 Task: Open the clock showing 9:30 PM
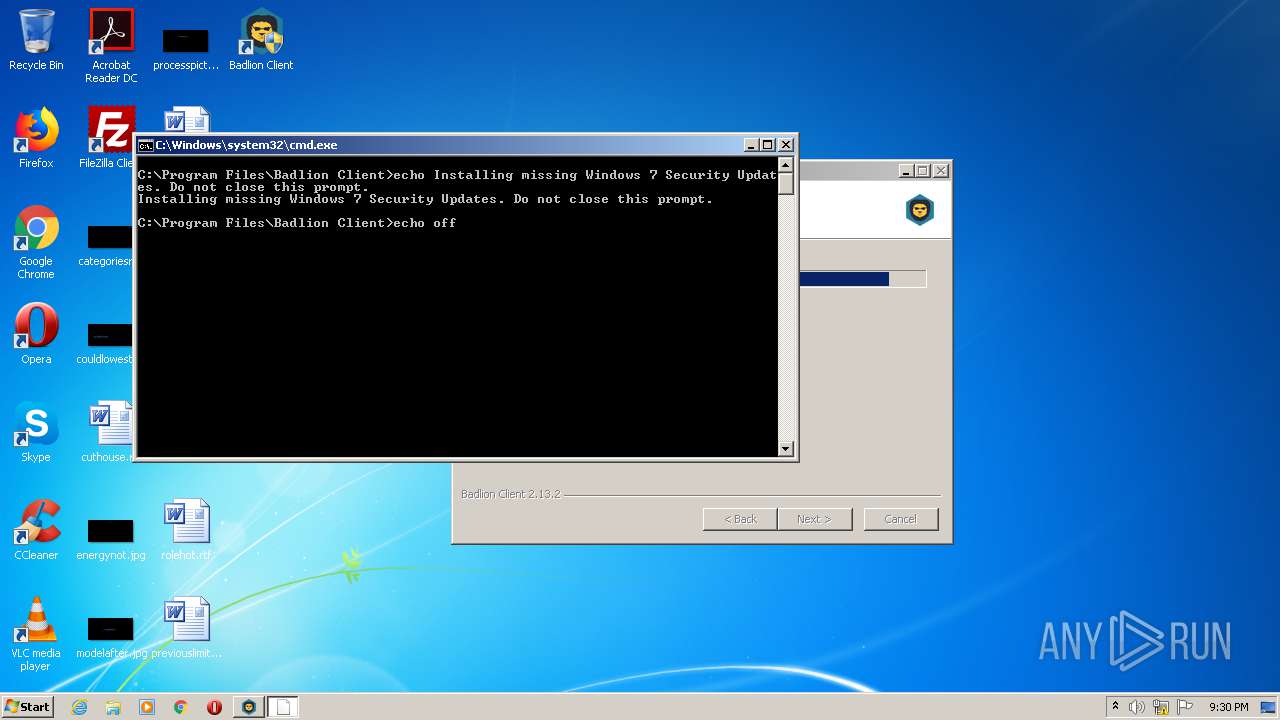click(x=1229, y=707)
